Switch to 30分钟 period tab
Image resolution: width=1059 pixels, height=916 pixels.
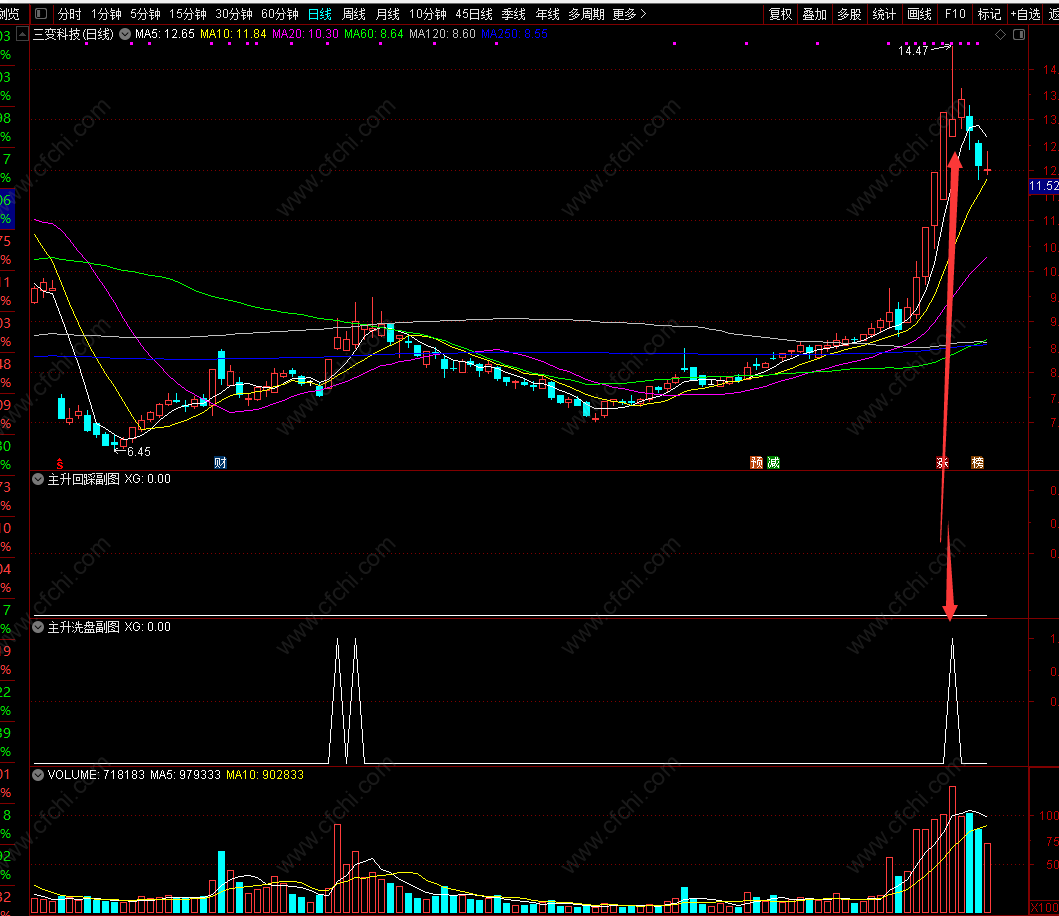click(234, 14)
